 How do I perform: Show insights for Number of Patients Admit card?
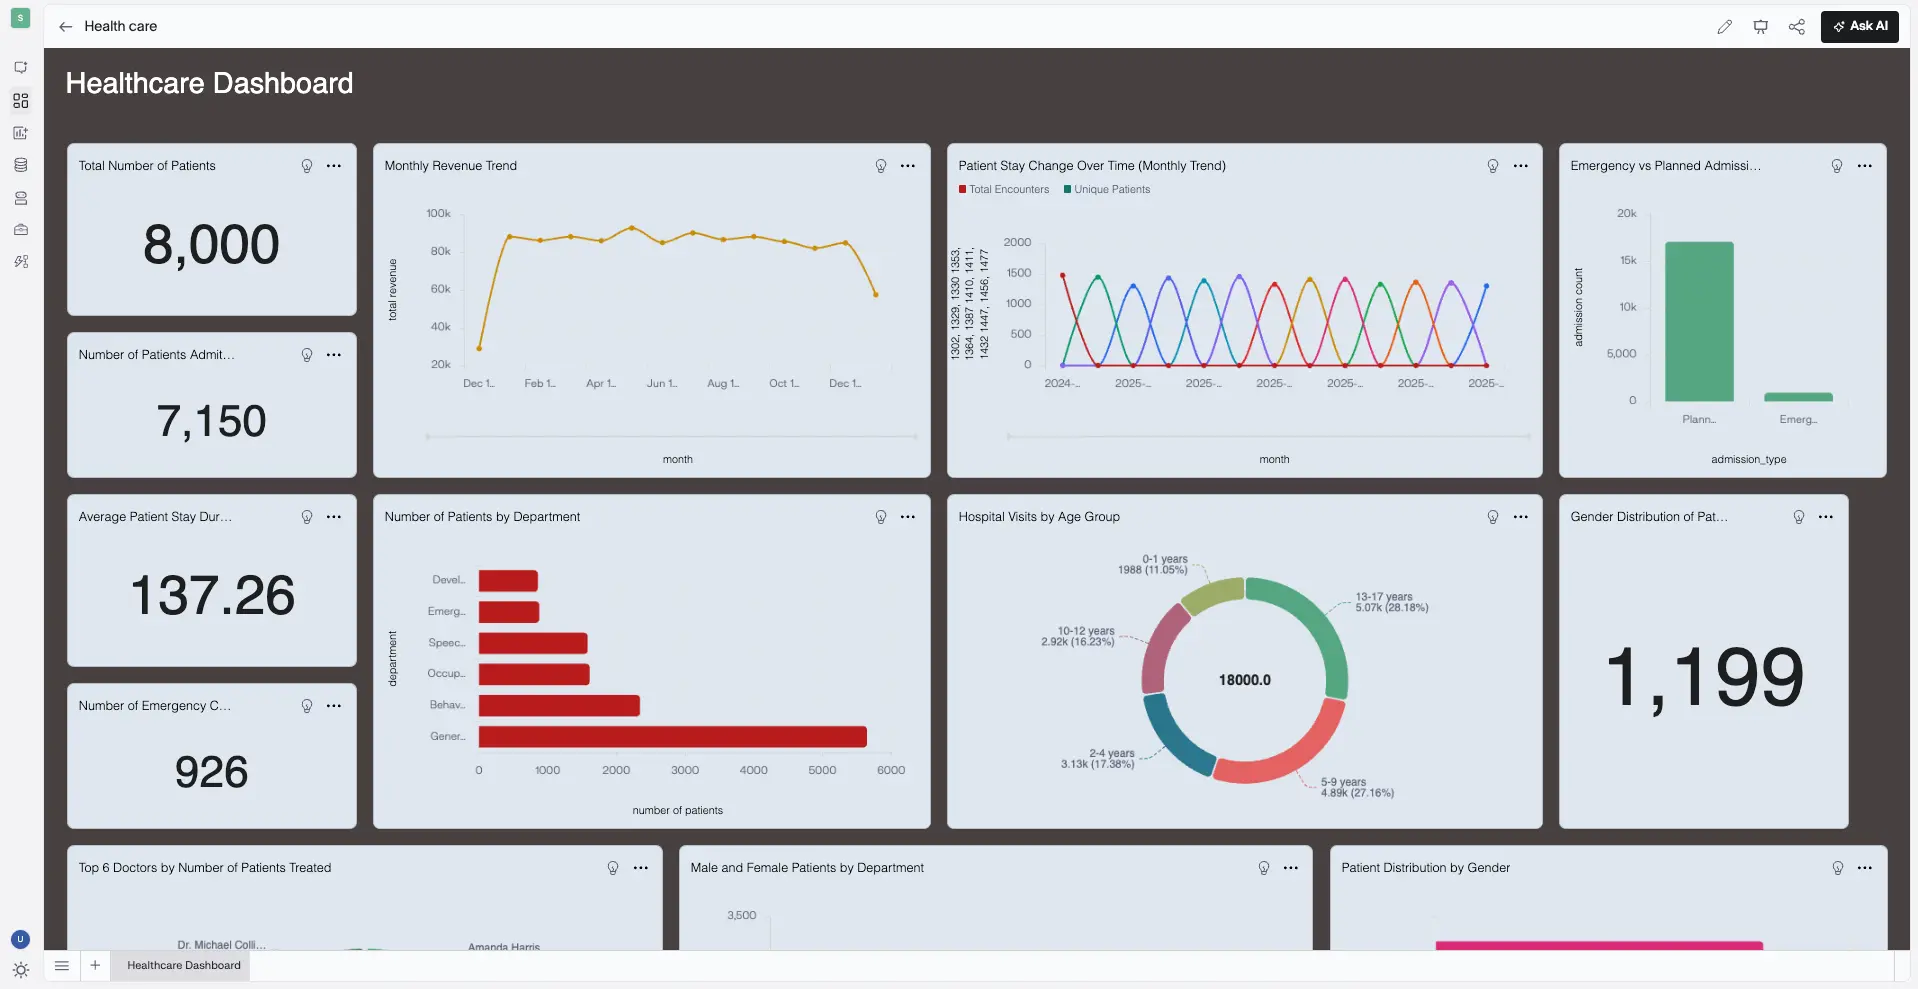tap(307, 355)
